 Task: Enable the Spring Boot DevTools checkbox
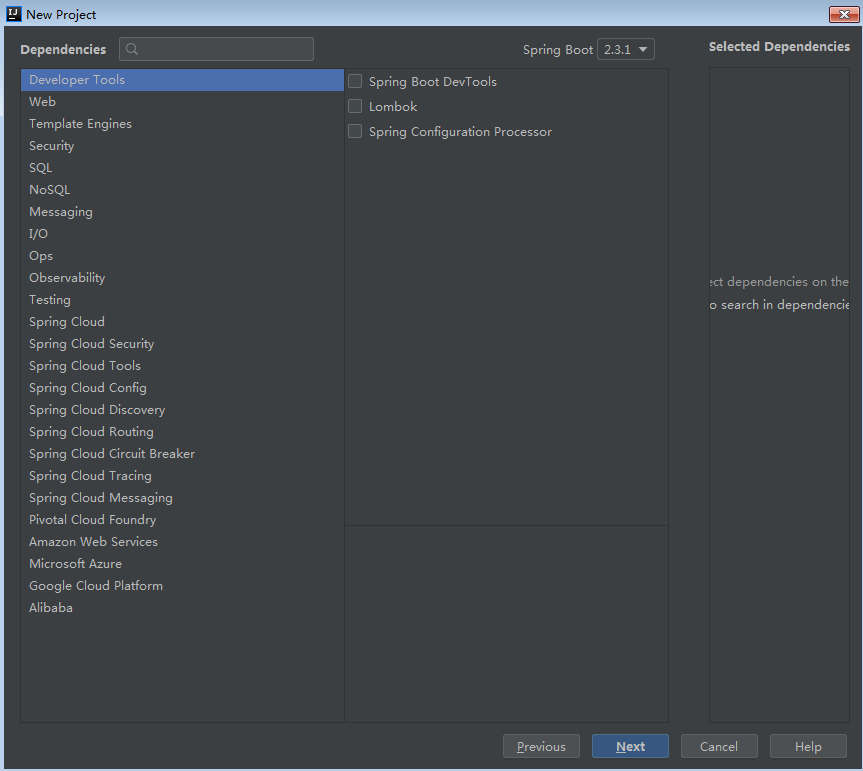click(x=355, y=81)
